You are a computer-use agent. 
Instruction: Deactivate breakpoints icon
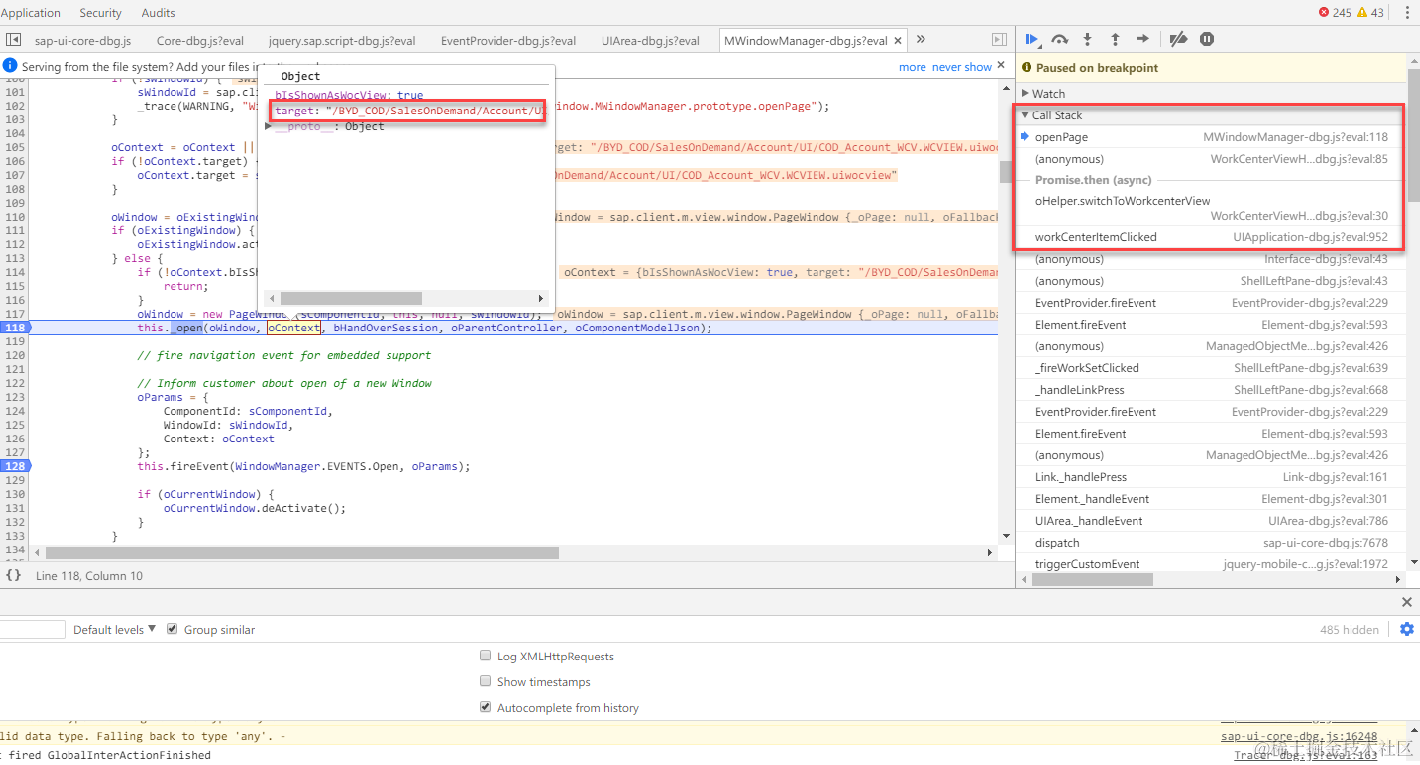pyautogui.click(x=1178, y=39)
